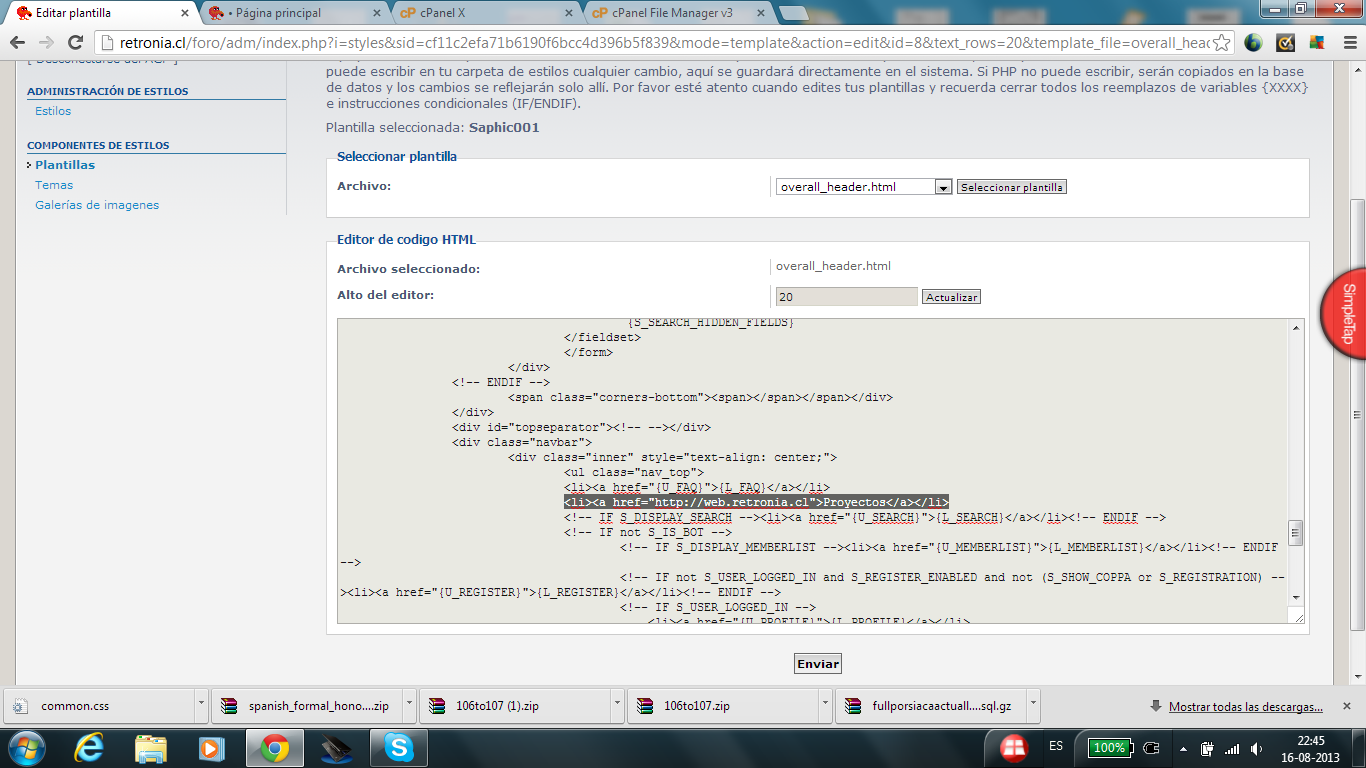The height and width of the screenshot is (768, 1366).
Task: Expand the overall_header.html file dropdown
Action: (942, 187)
